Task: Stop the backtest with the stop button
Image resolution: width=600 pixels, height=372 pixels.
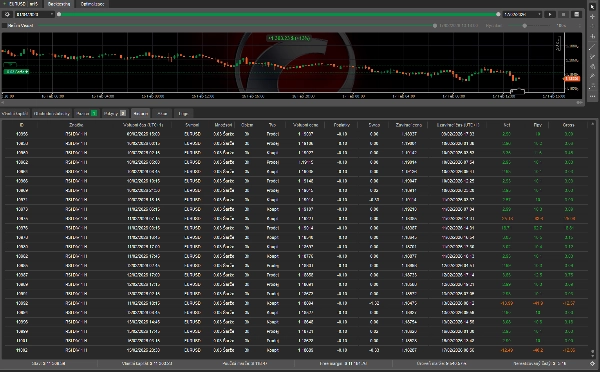Action: (x=563, y=15)
